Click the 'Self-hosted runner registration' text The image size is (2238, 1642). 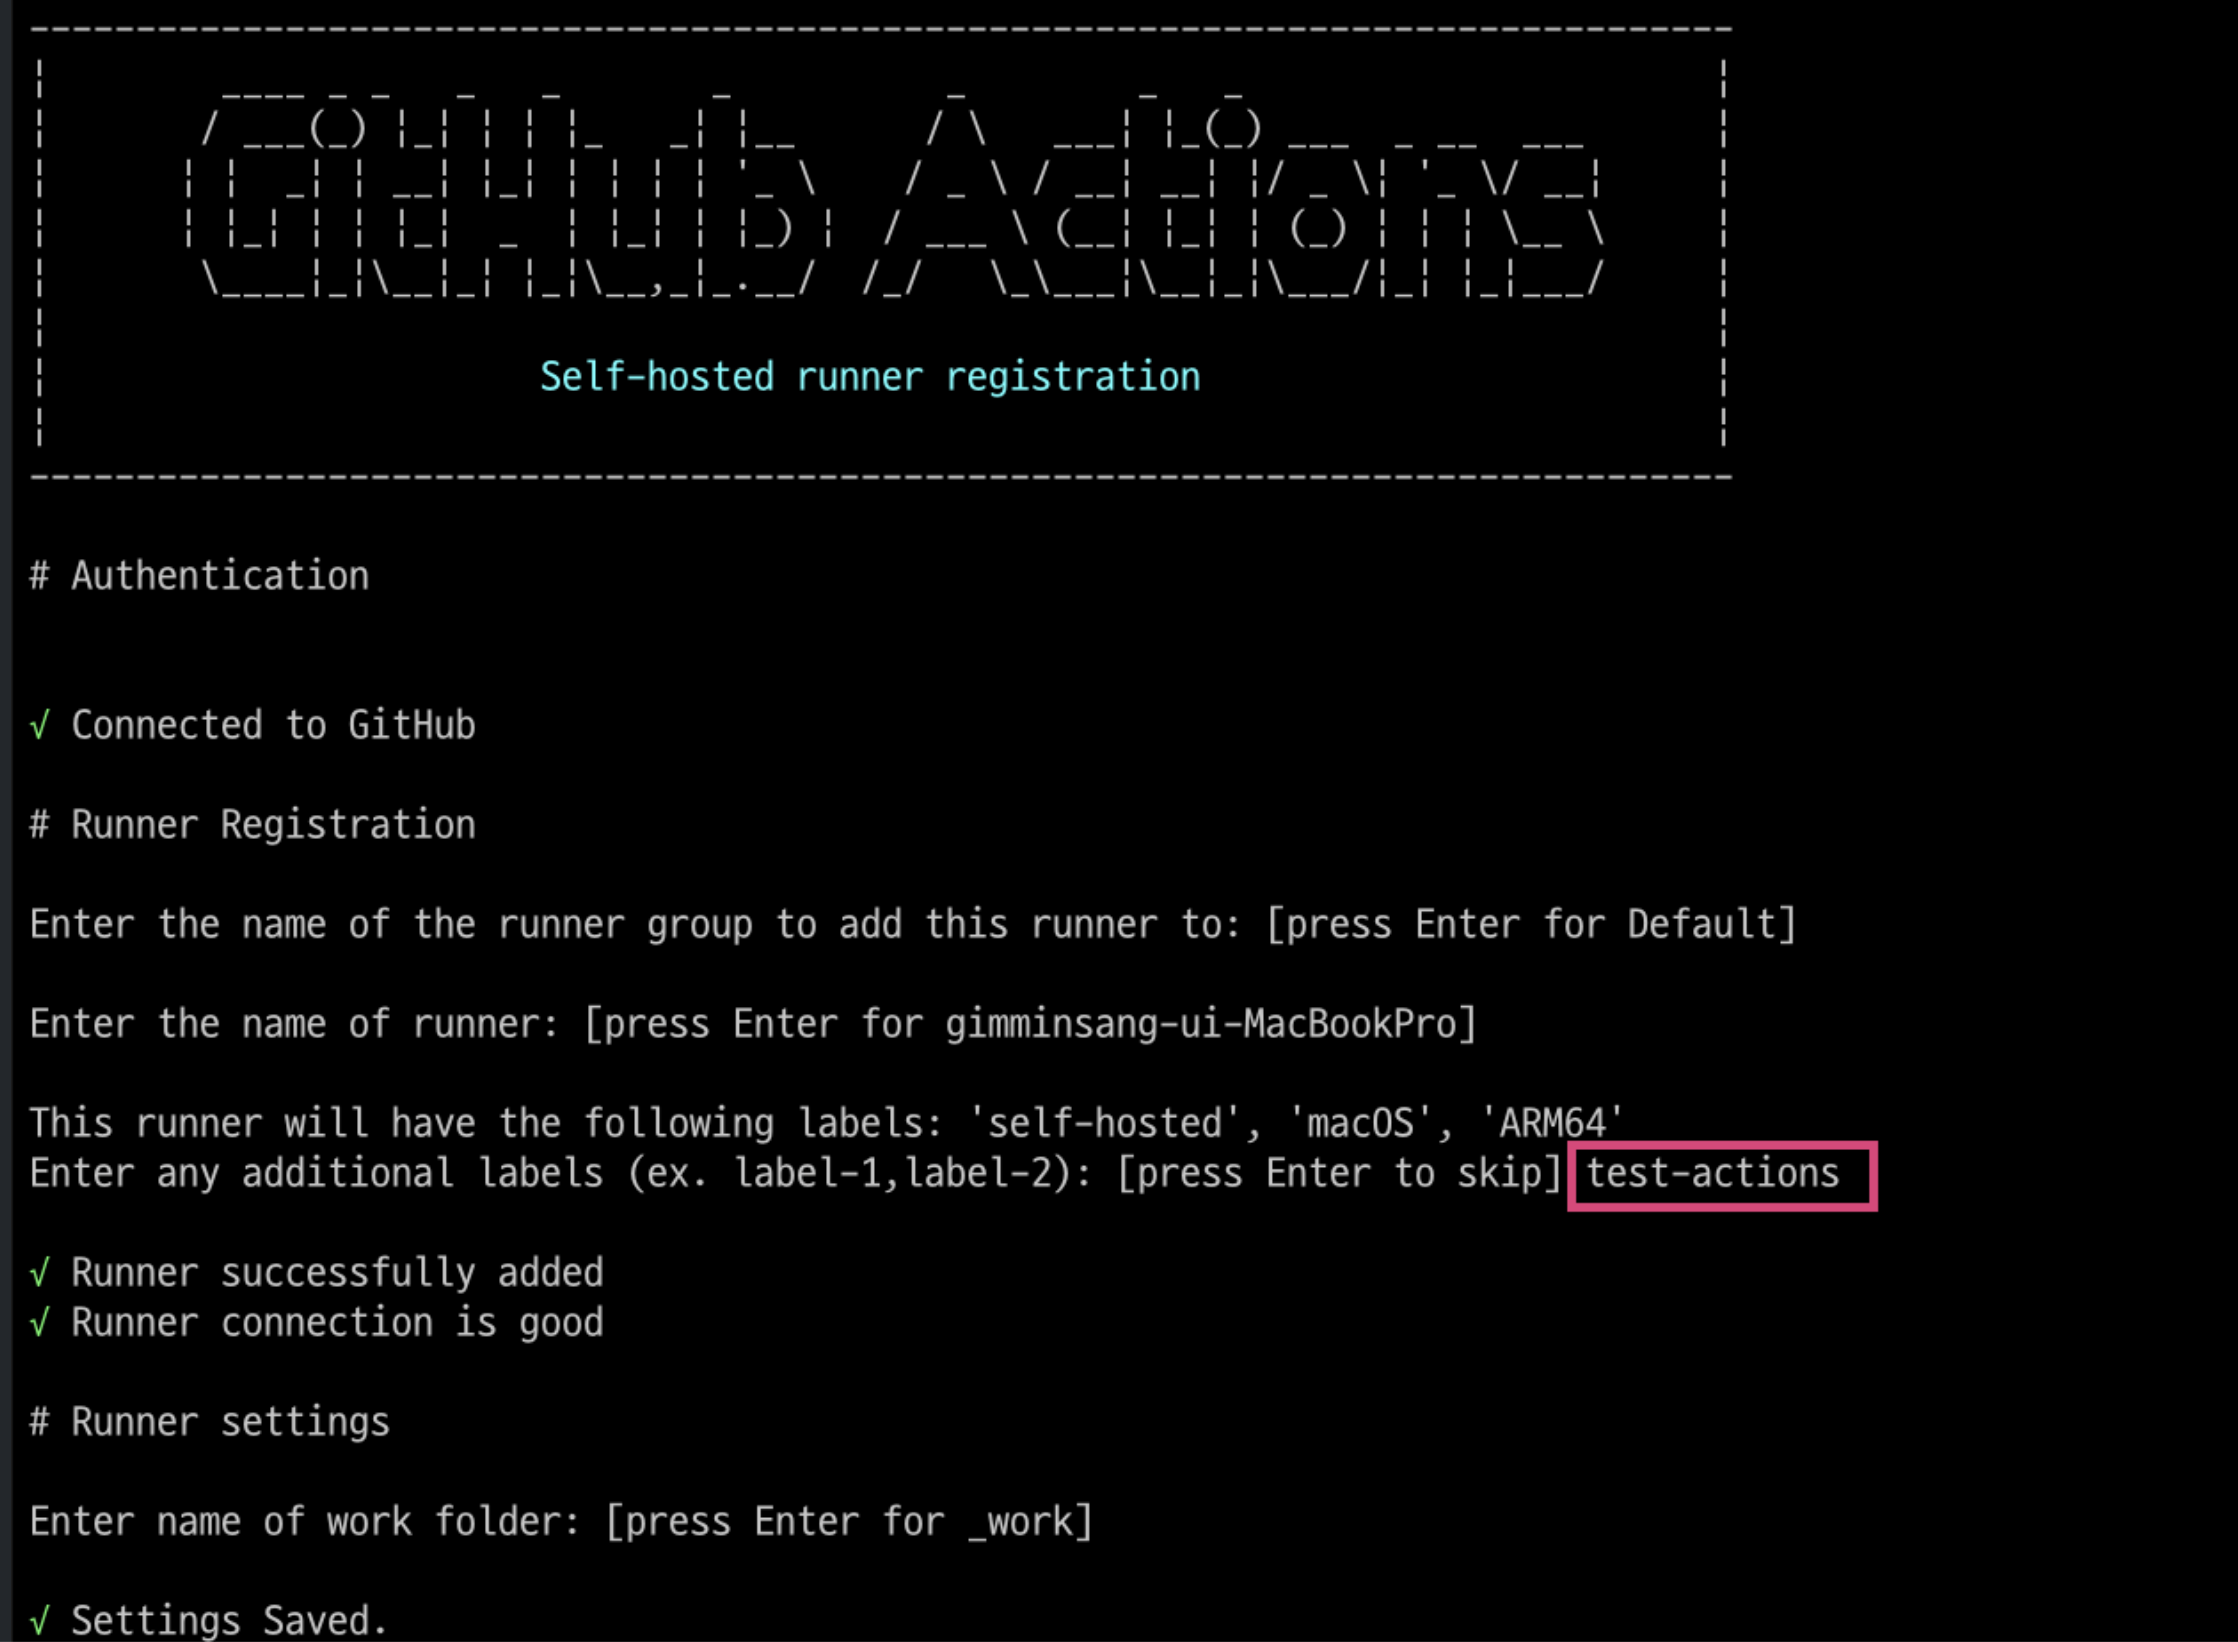(869, 377)
